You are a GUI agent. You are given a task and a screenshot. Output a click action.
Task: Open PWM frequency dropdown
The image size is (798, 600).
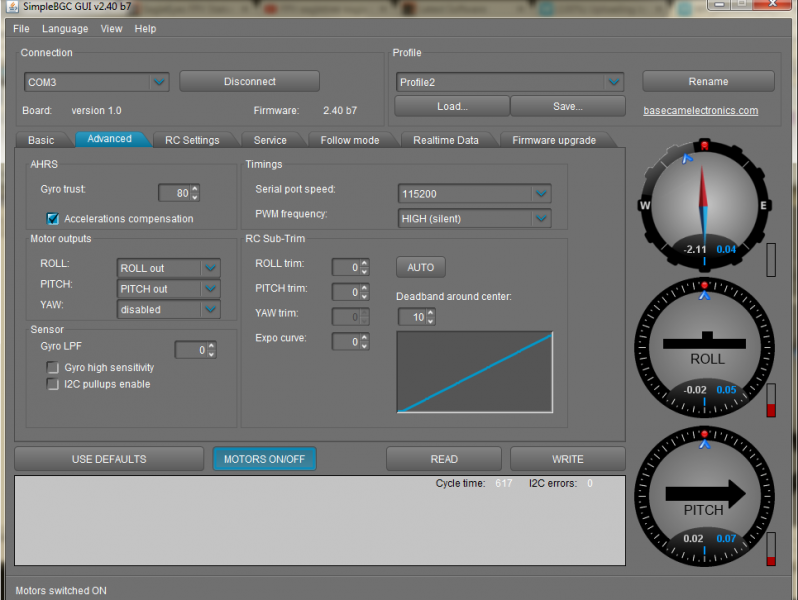[x=541, y=218]
